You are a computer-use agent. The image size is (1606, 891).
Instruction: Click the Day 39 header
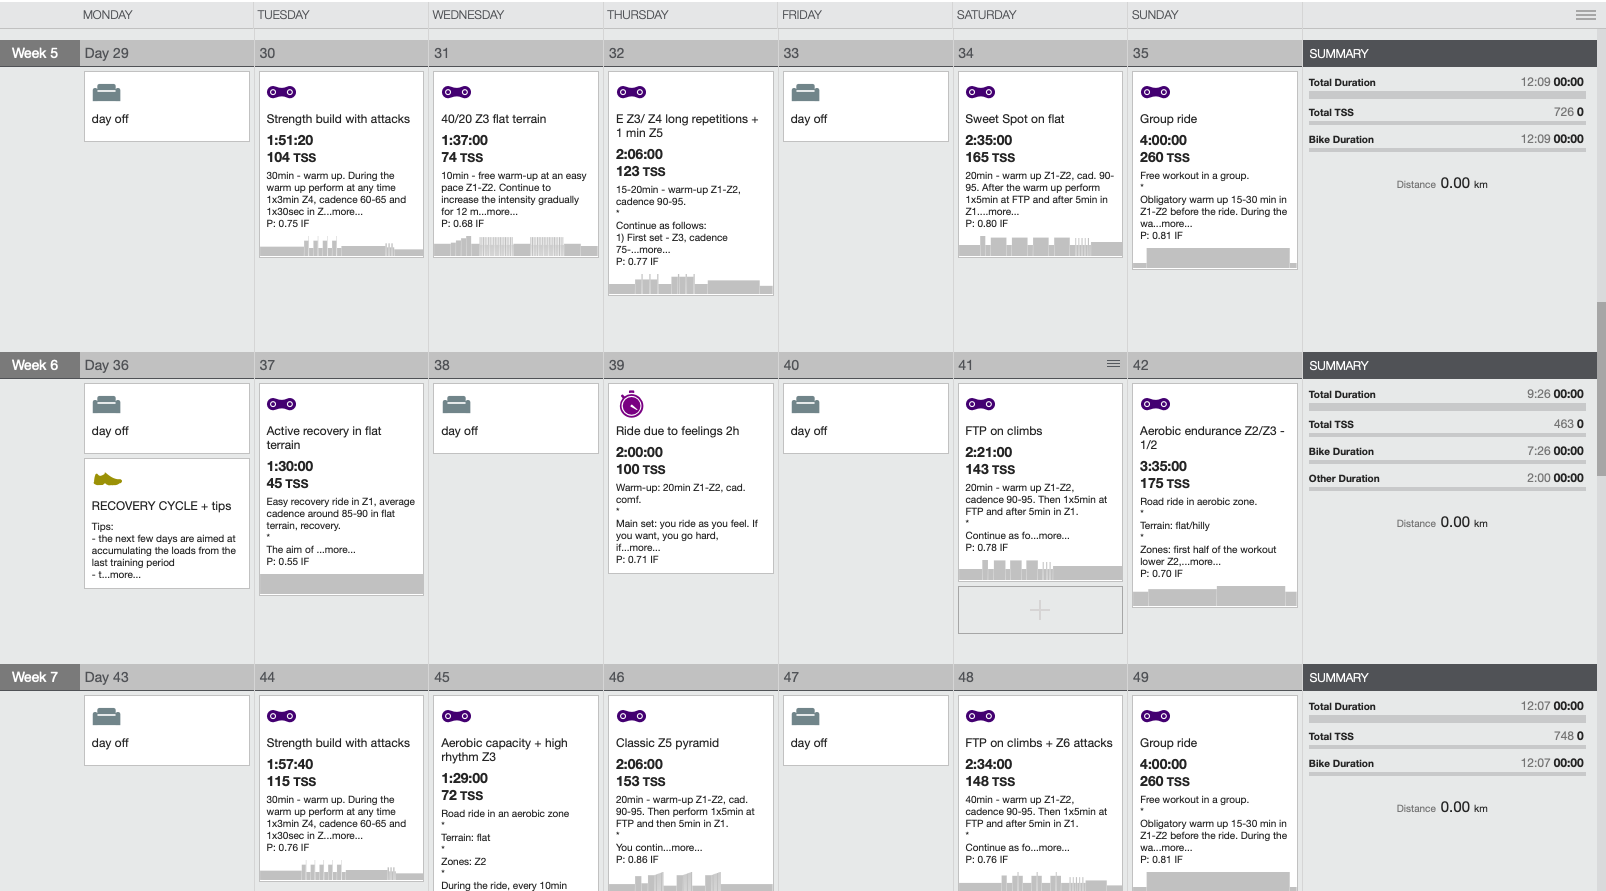tap(691, 365)
